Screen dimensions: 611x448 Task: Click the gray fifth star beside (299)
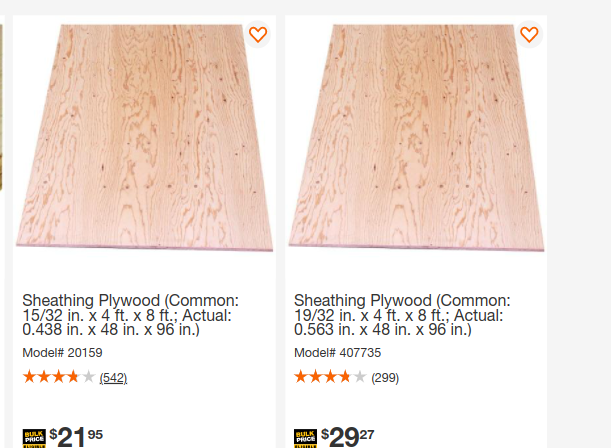(360, 377)
